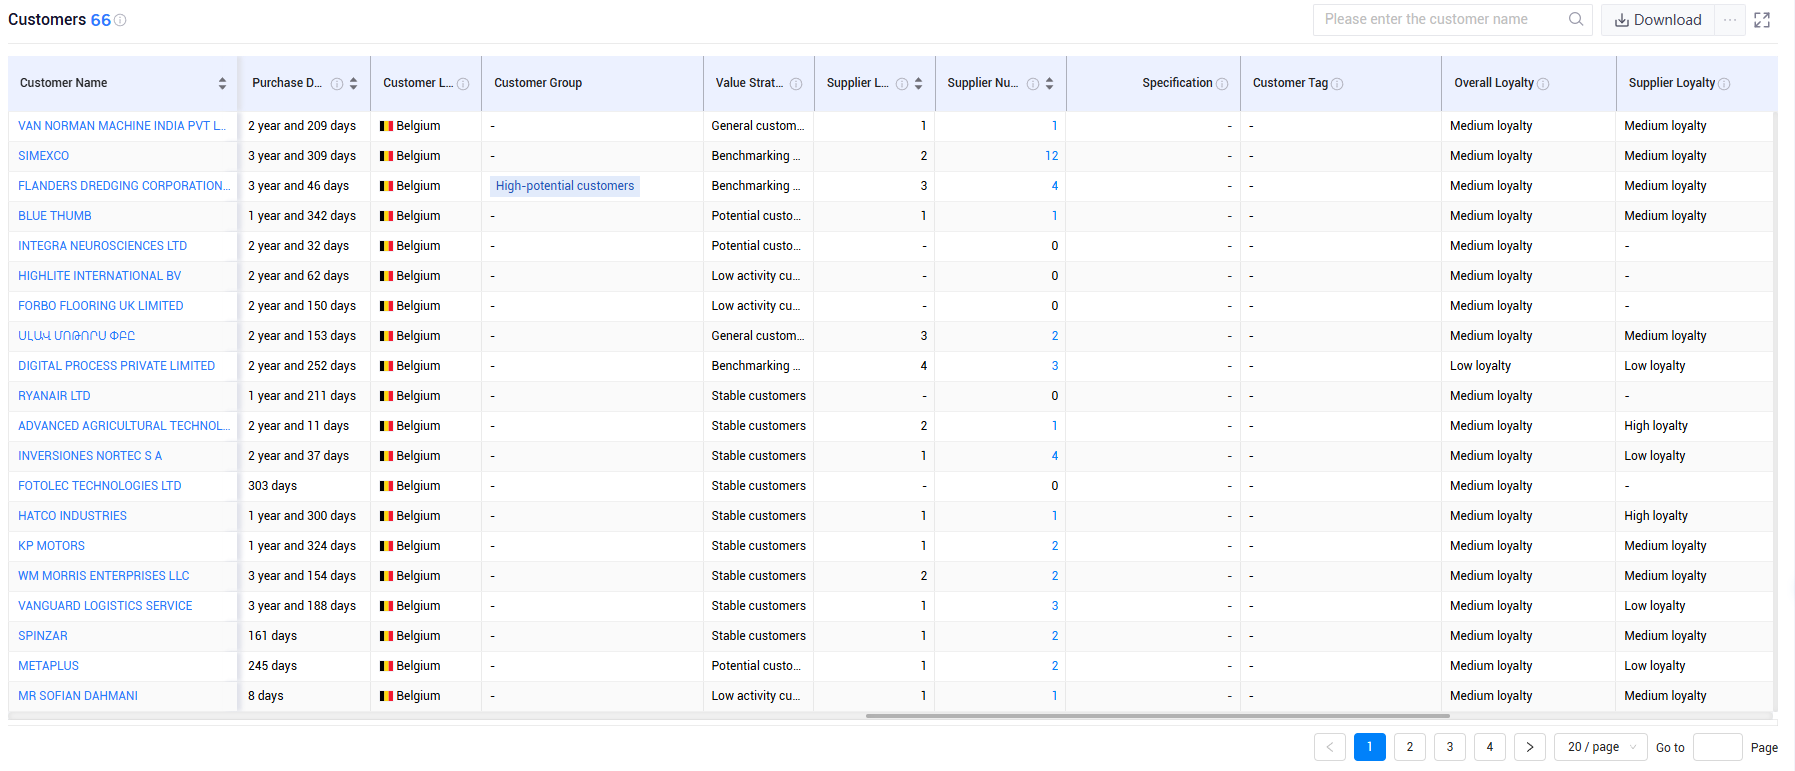Go to page 3
Image resolution: width=1795 pixels, height=771 pixels.
coord(1450,747)
